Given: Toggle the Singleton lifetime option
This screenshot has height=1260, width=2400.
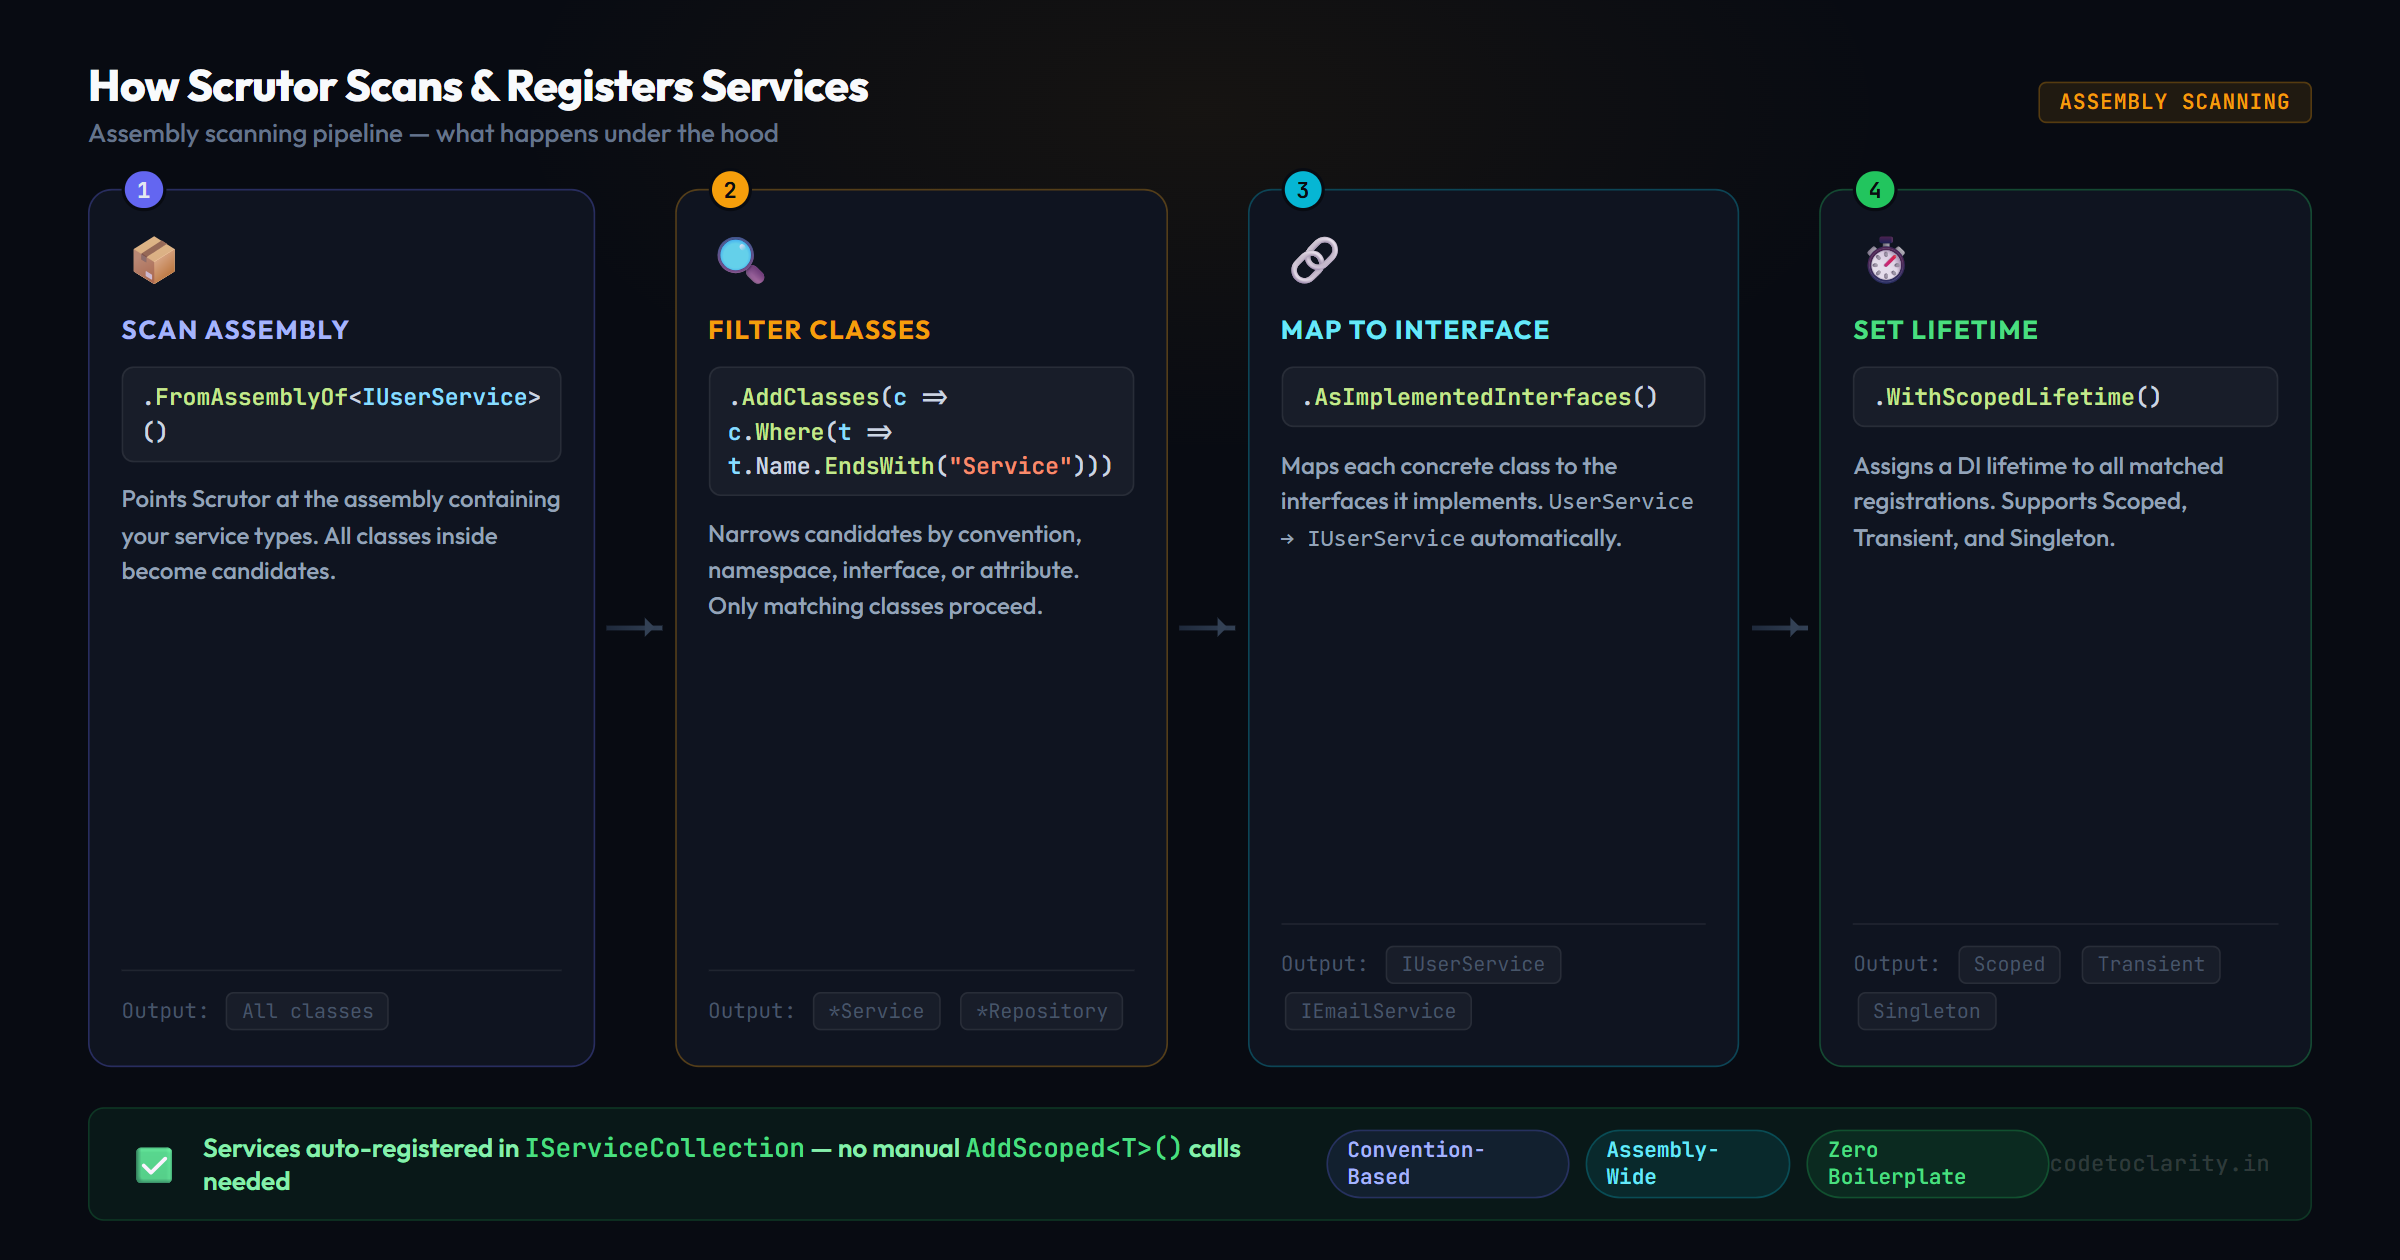Looking at the screenshot, I should click(x=1926, y=1010).
